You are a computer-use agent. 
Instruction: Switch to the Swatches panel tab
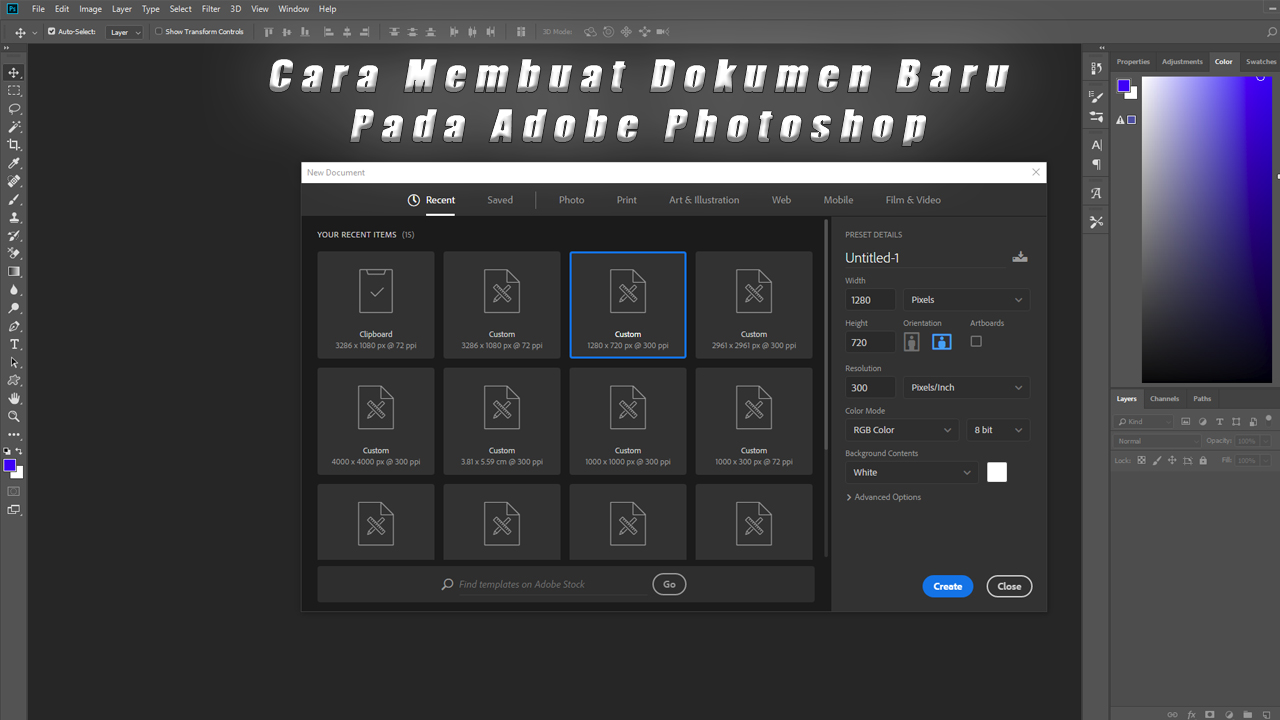click(x=1261, y=62)
